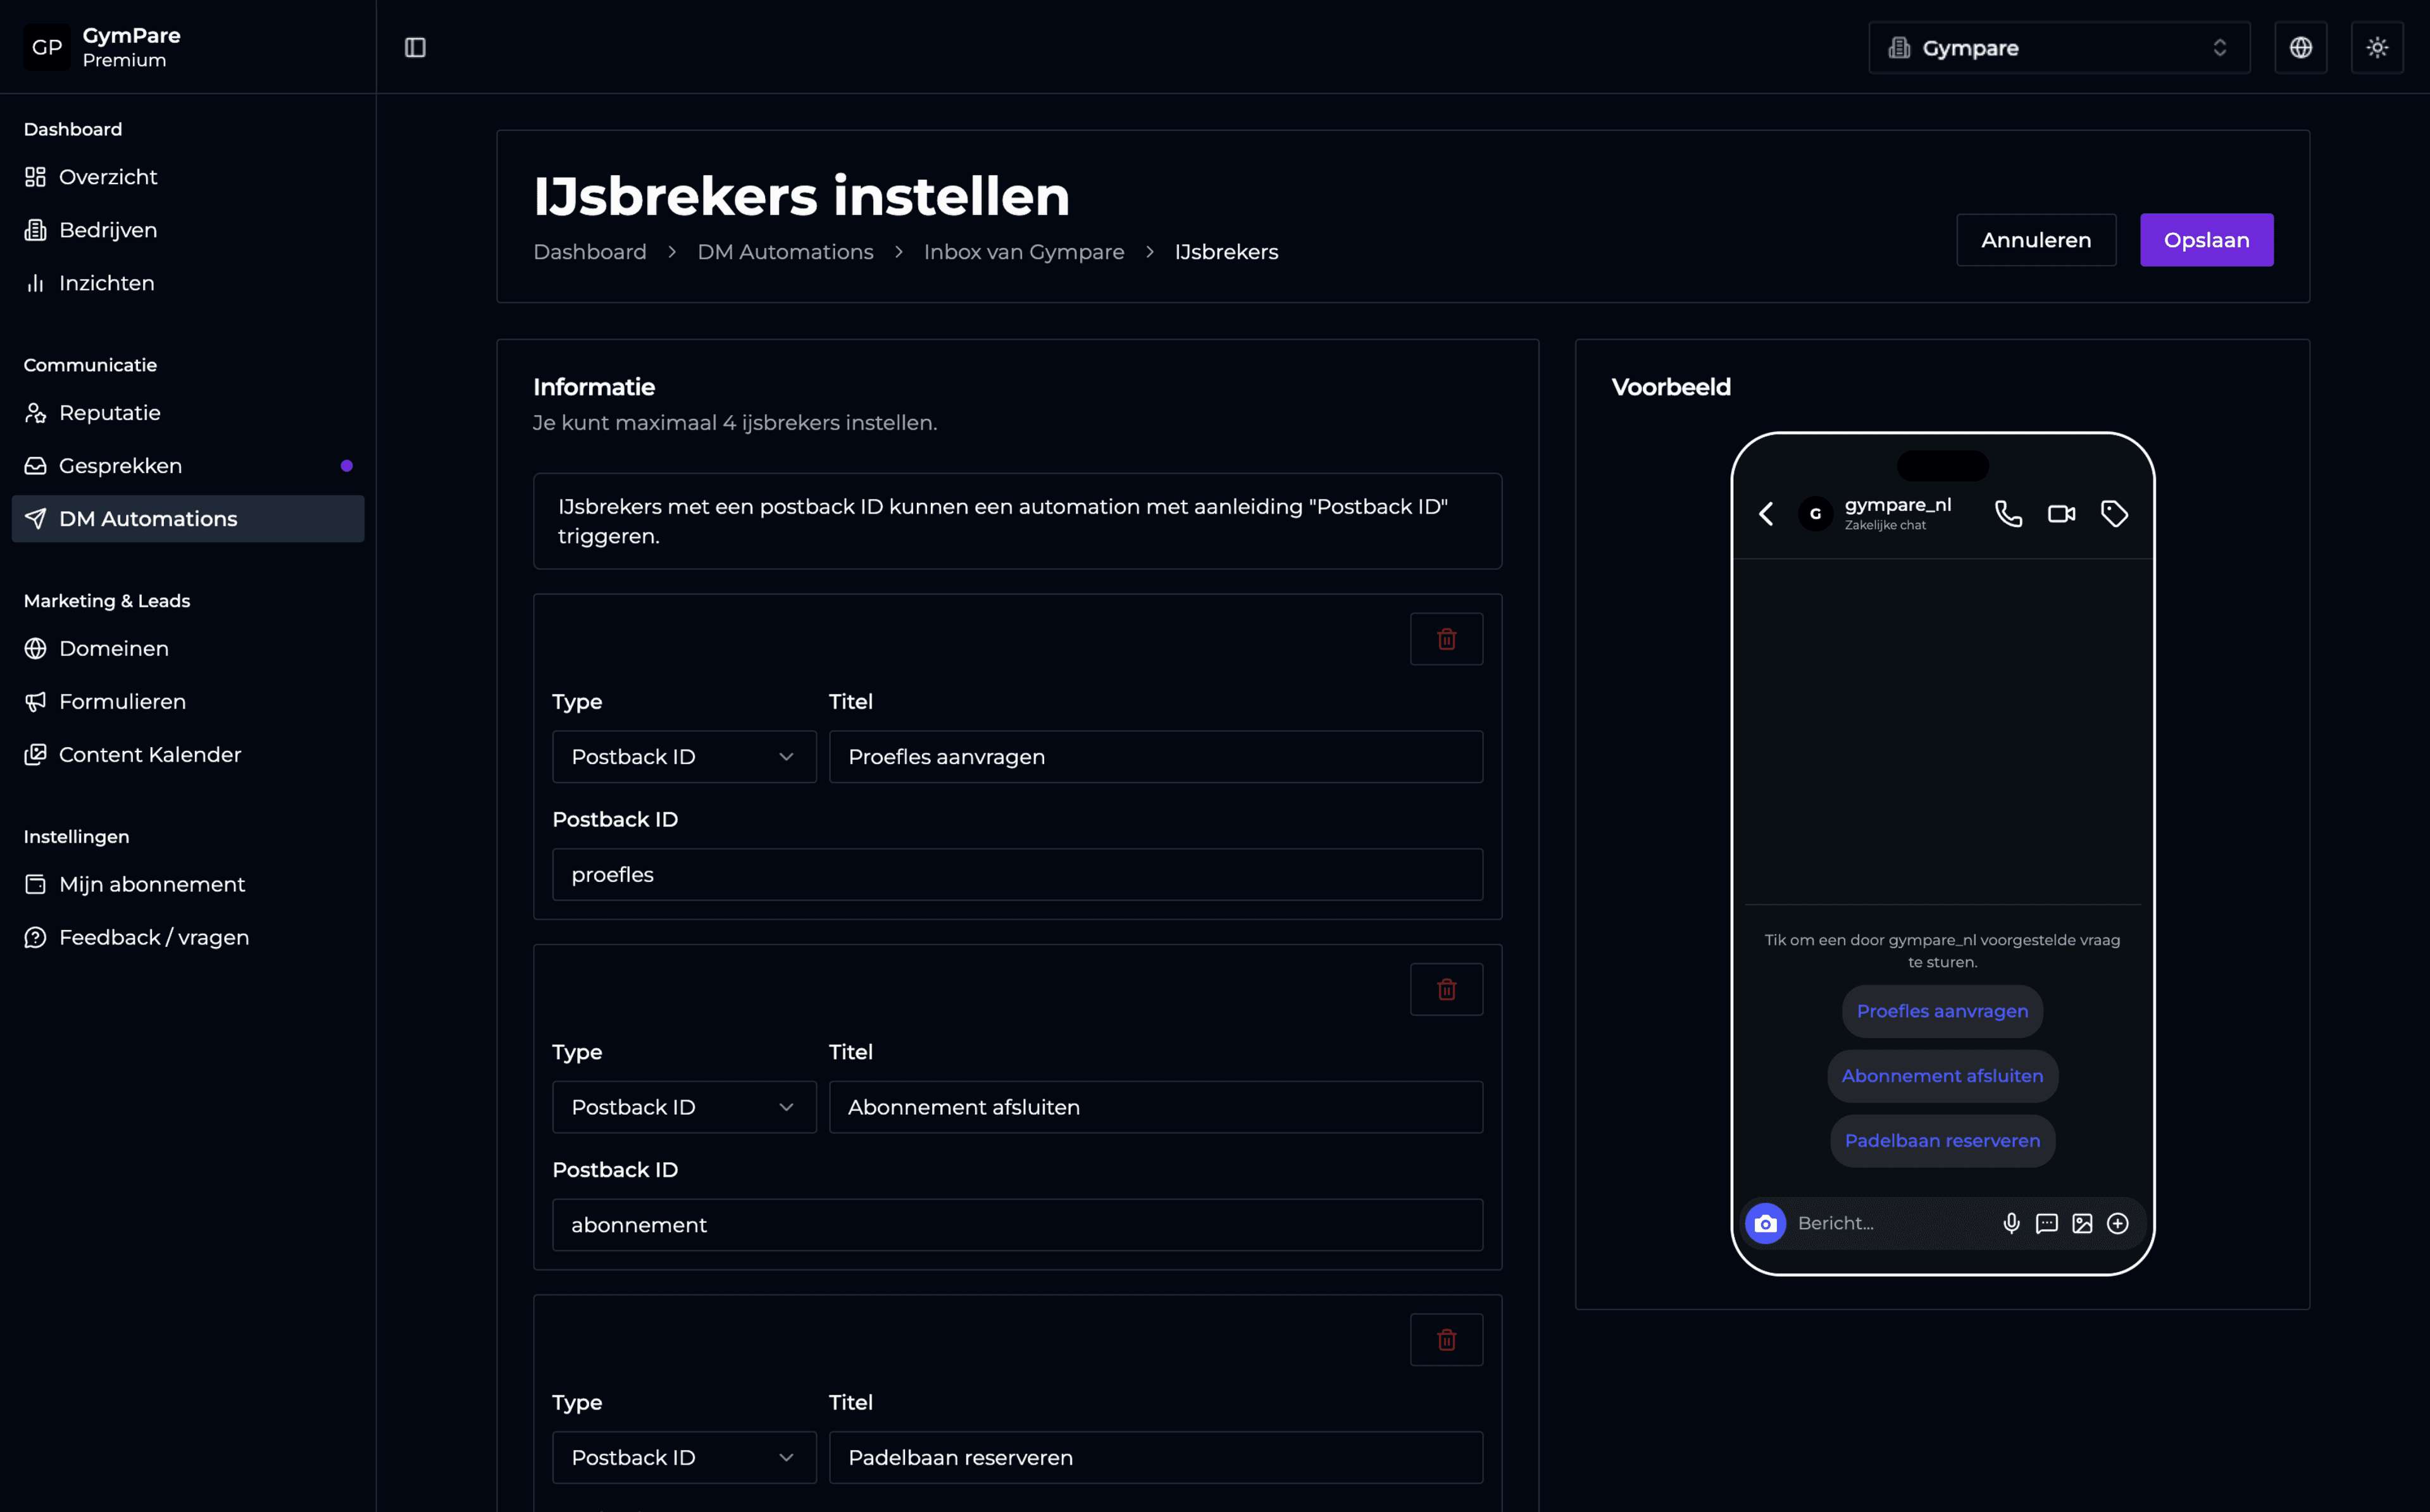
Task: Open Type dropdown for Padelbaan reserveren
Action: pyautogui.click(x=684, y=1458)
